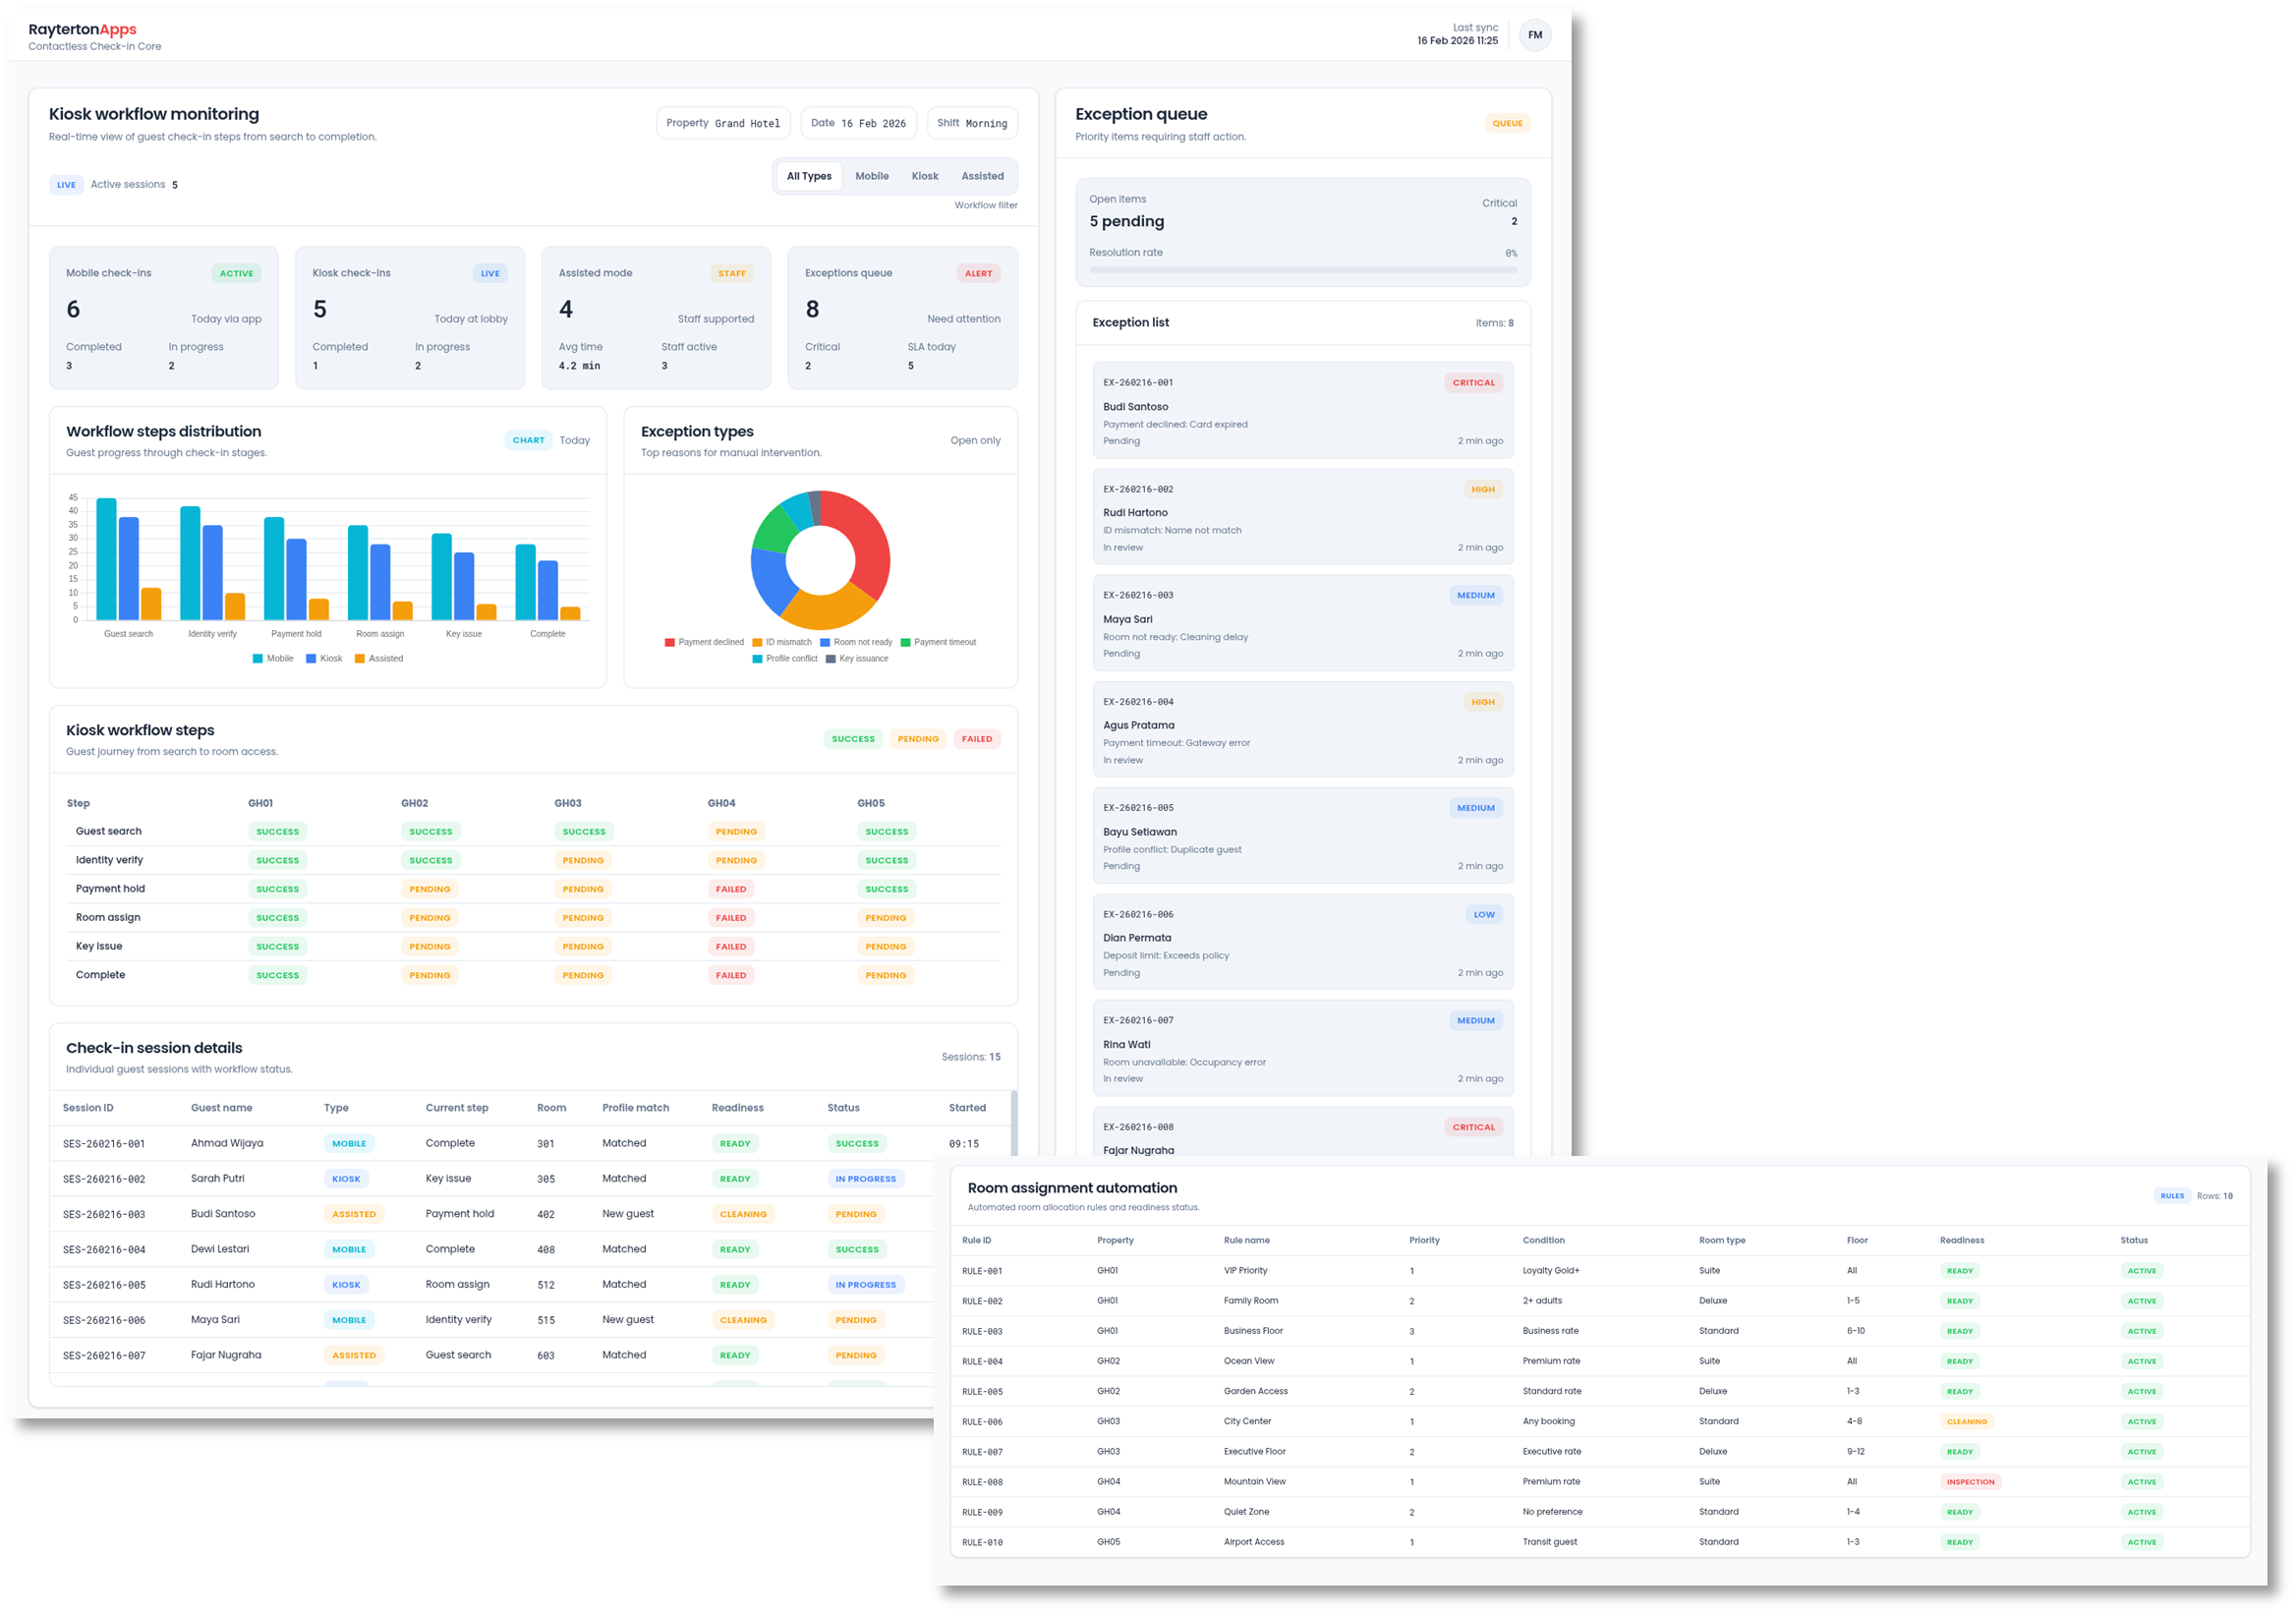Switch to the Assisted workflow filter
Viewport: 2296px width, 1614px height.
(x=982, y=176)
